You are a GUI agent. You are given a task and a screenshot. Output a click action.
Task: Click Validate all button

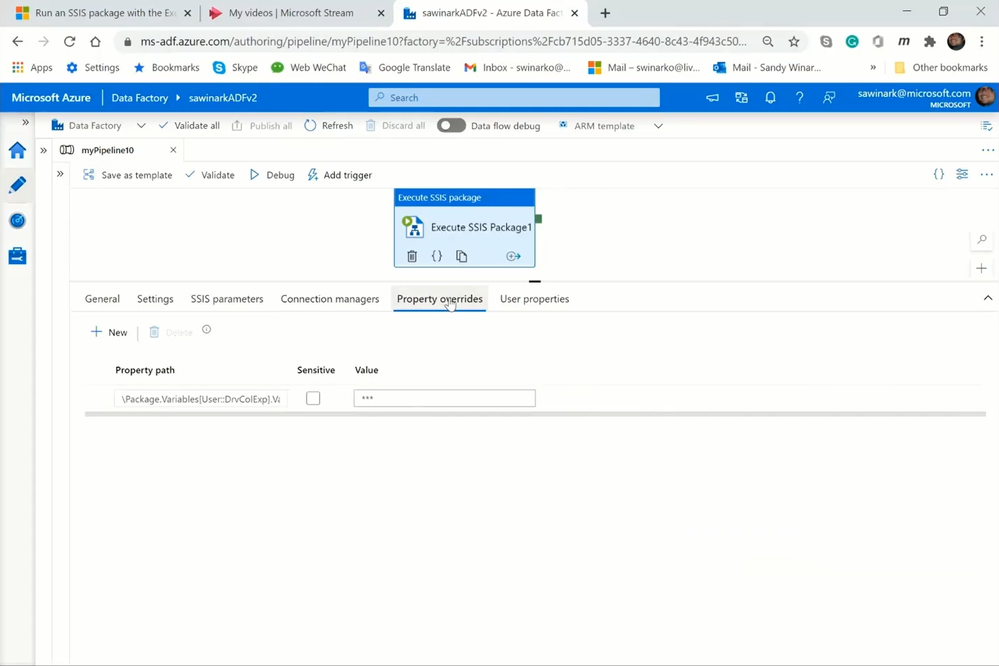coord(189,126)
